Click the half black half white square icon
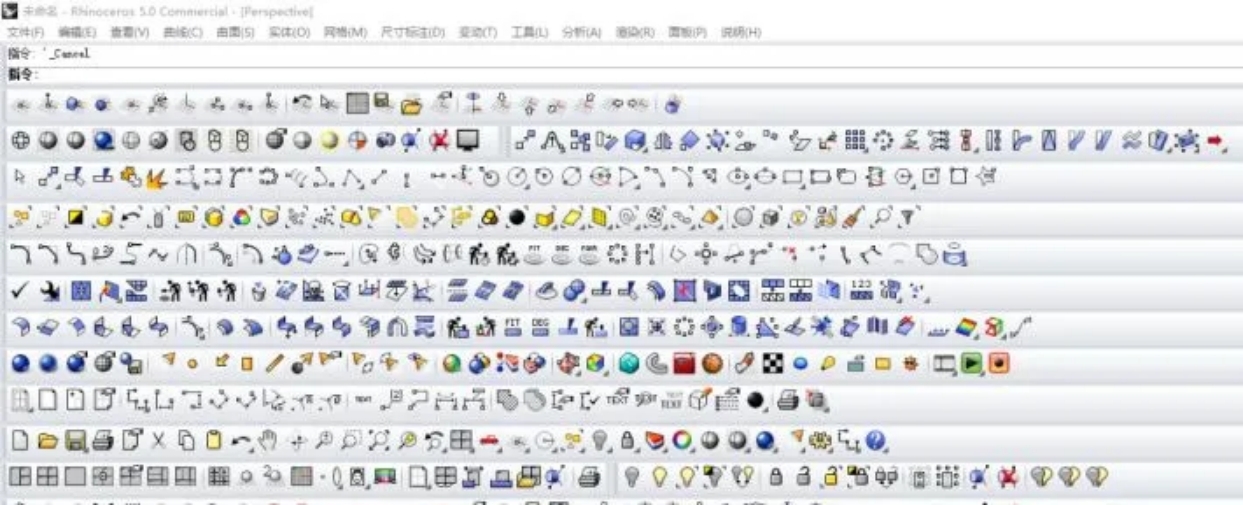 coord(75,216)
